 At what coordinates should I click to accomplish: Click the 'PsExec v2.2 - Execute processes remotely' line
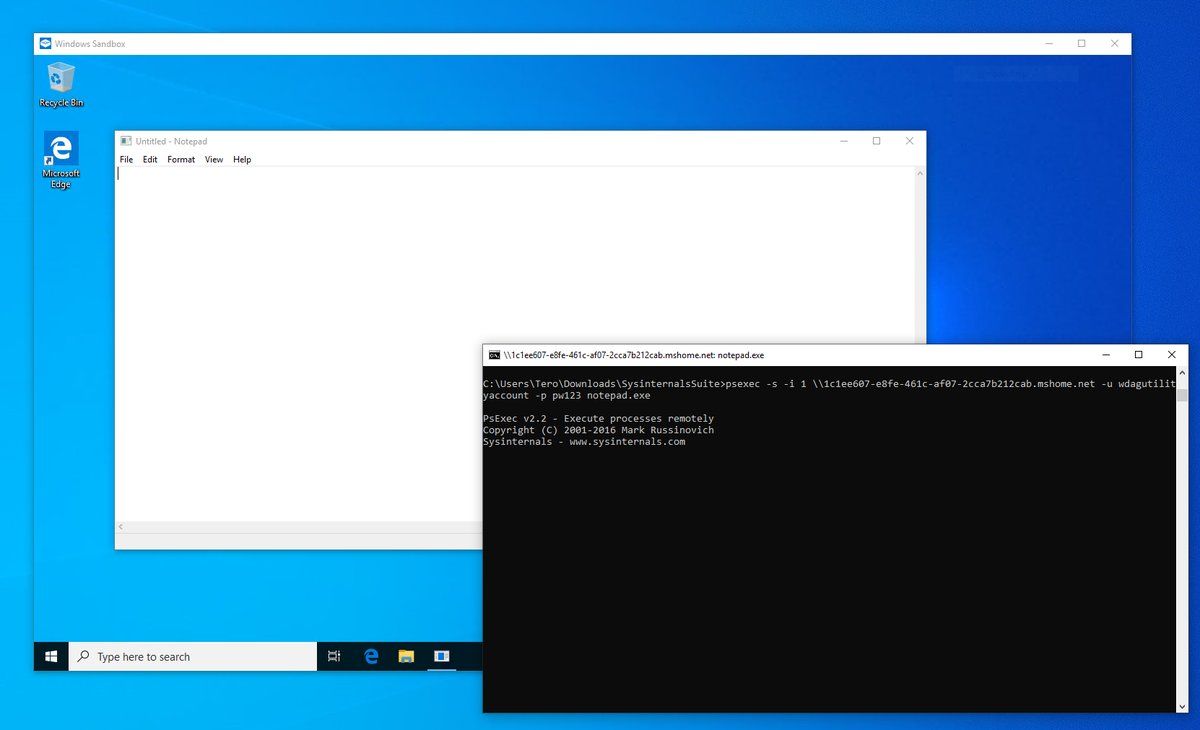tap(598, 418)
